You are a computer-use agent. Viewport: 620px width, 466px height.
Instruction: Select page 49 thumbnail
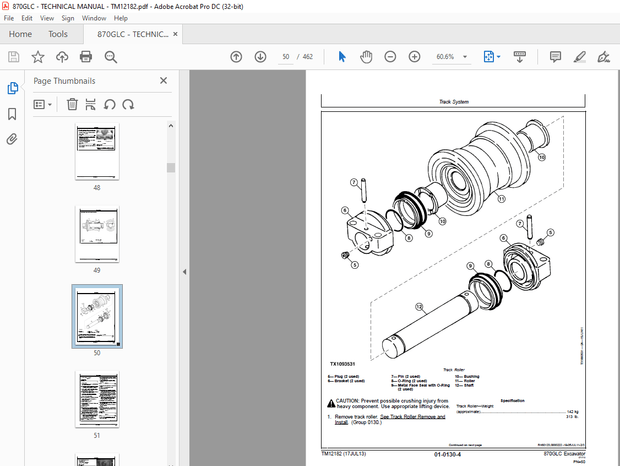[x=97, y=234]
